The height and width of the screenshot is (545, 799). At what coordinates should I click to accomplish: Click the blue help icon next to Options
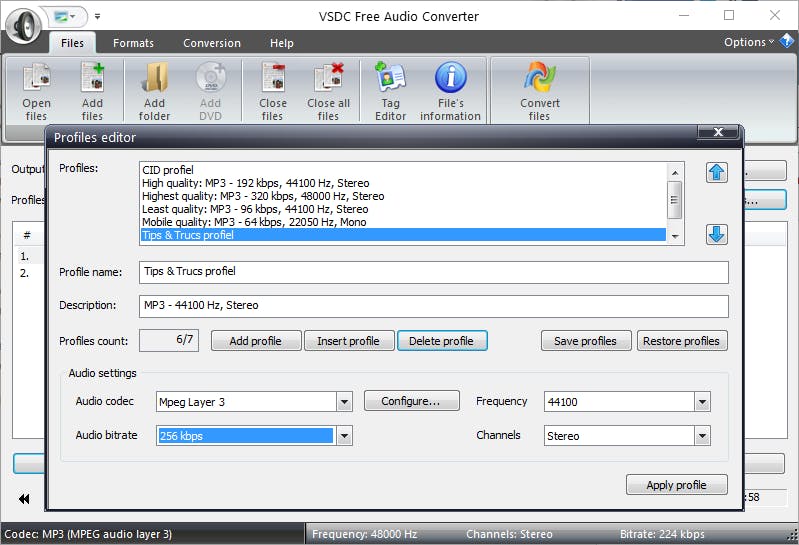tap(787, 41)
